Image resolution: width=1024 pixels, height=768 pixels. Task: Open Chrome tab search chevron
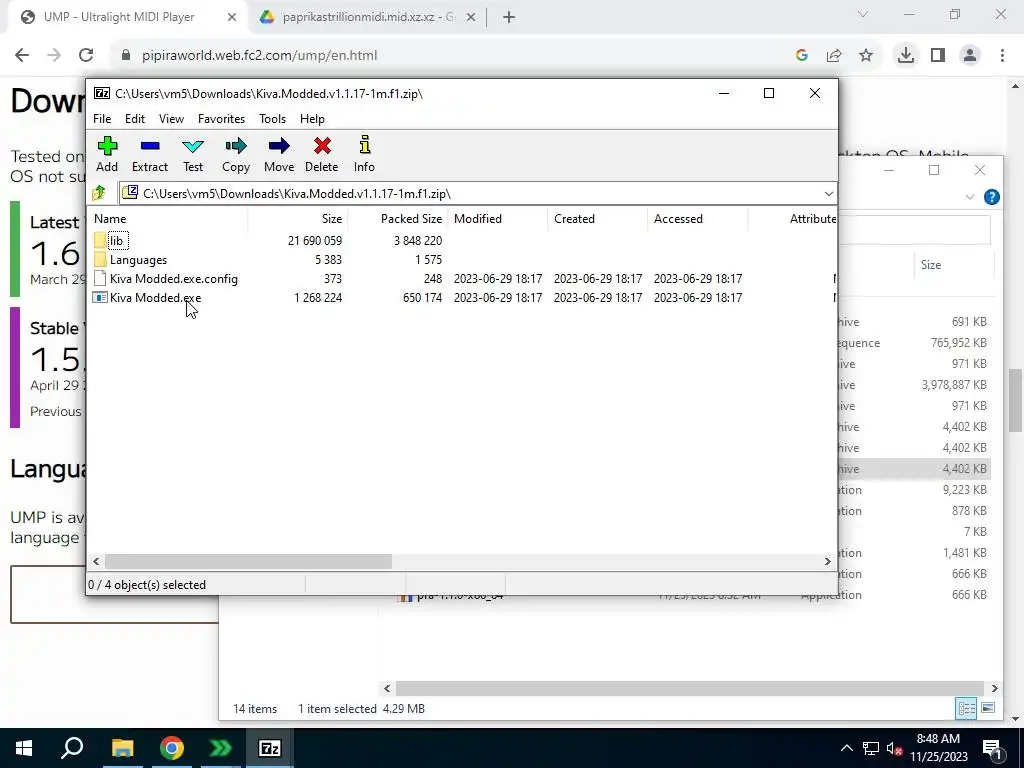pyautogui.click(x=863, y=14)
